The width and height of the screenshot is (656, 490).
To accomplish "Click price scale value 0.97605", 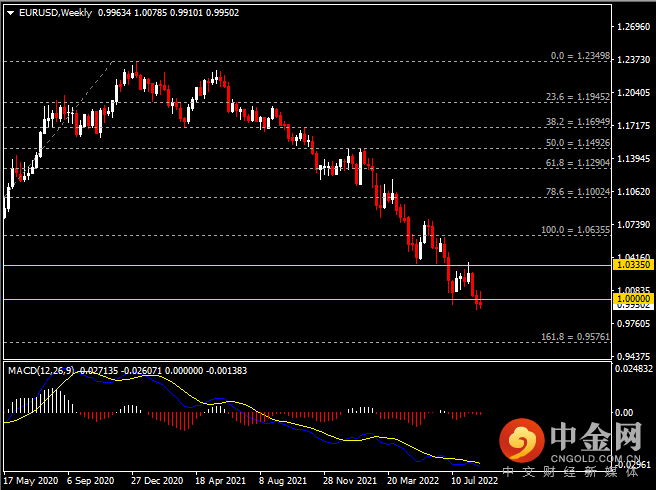I will (x=633, y=324).
